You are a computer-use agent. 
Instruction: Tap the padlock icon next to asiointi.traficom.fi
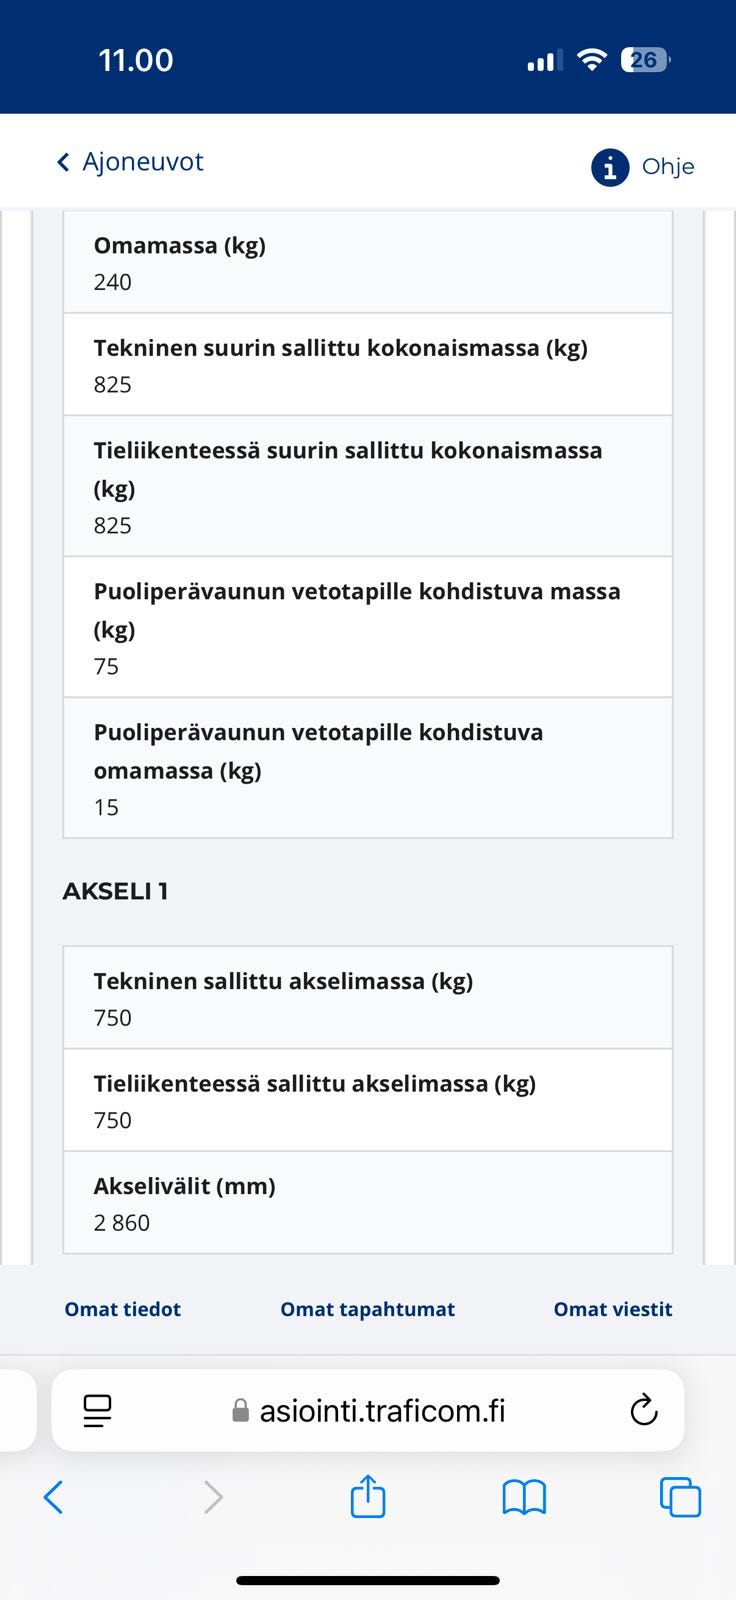(238, 1410)
